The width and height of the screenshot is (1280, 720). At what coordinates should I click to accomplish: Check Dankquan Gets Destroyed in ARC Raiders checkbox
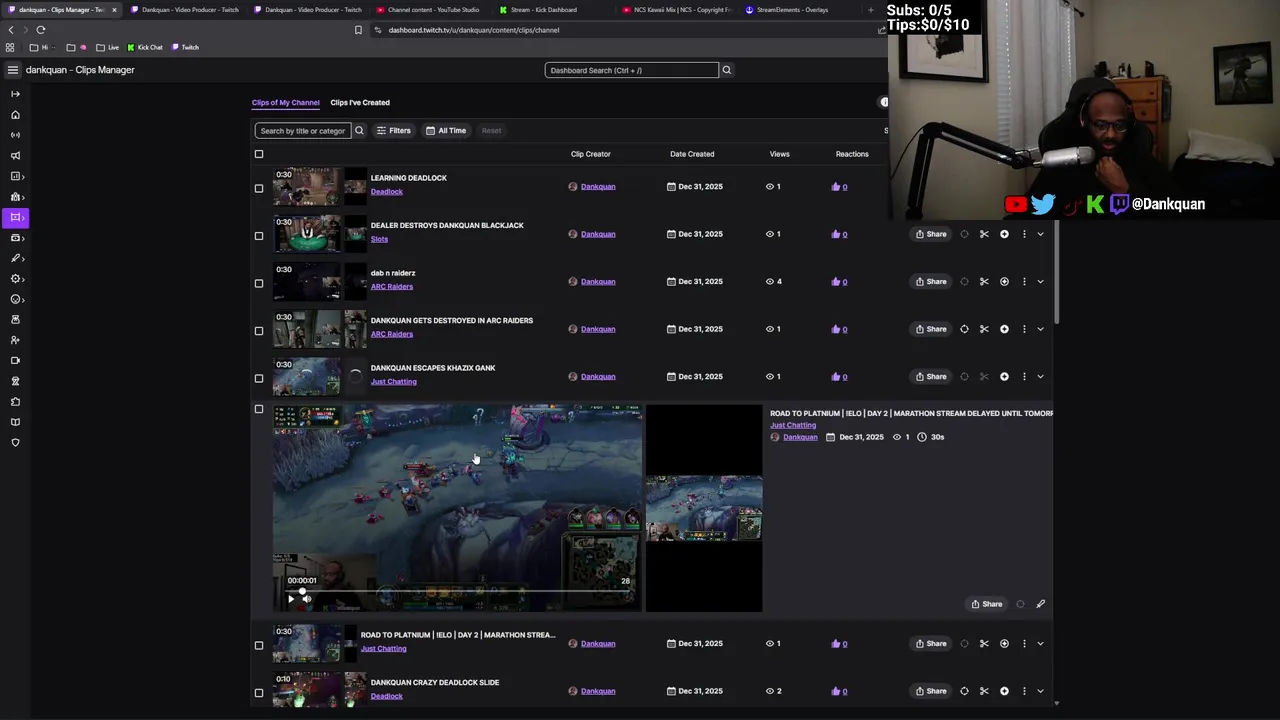tap(259, 331)
